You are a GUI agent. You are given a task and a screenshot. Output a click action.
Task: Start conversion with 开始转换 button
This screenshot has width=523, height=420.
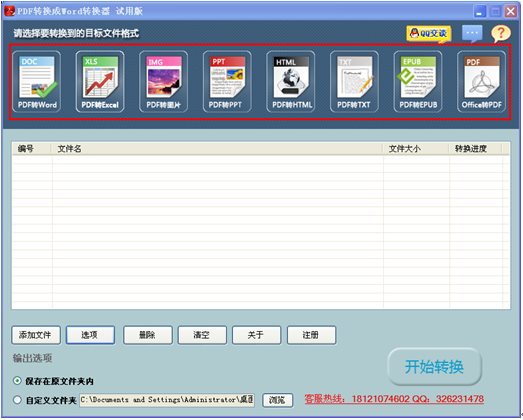(435, 367)
